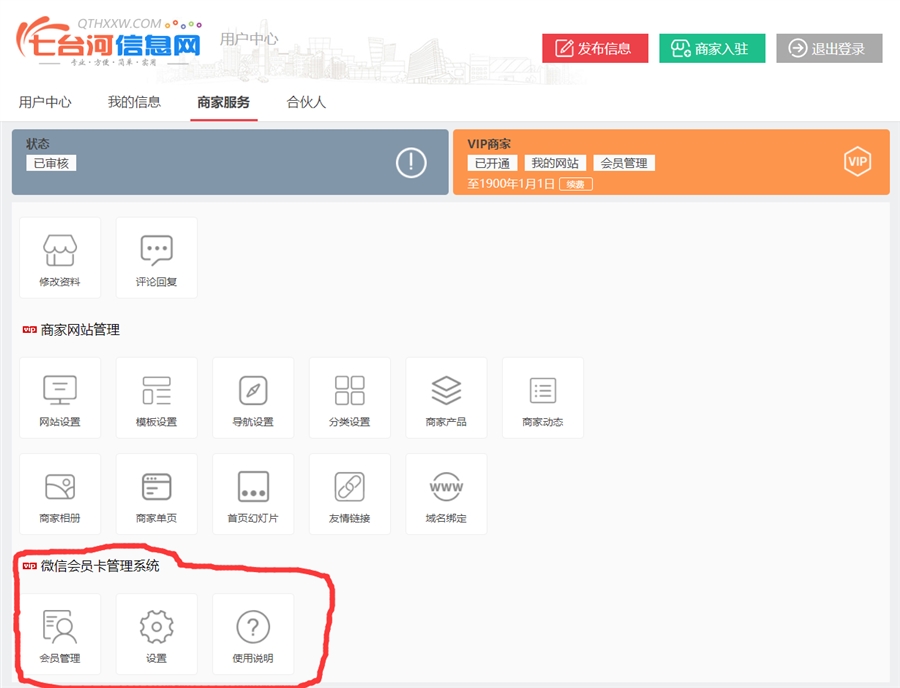Open the 修改资料 store icon
This screenshot has height=688, width=900.
[60, 250]
